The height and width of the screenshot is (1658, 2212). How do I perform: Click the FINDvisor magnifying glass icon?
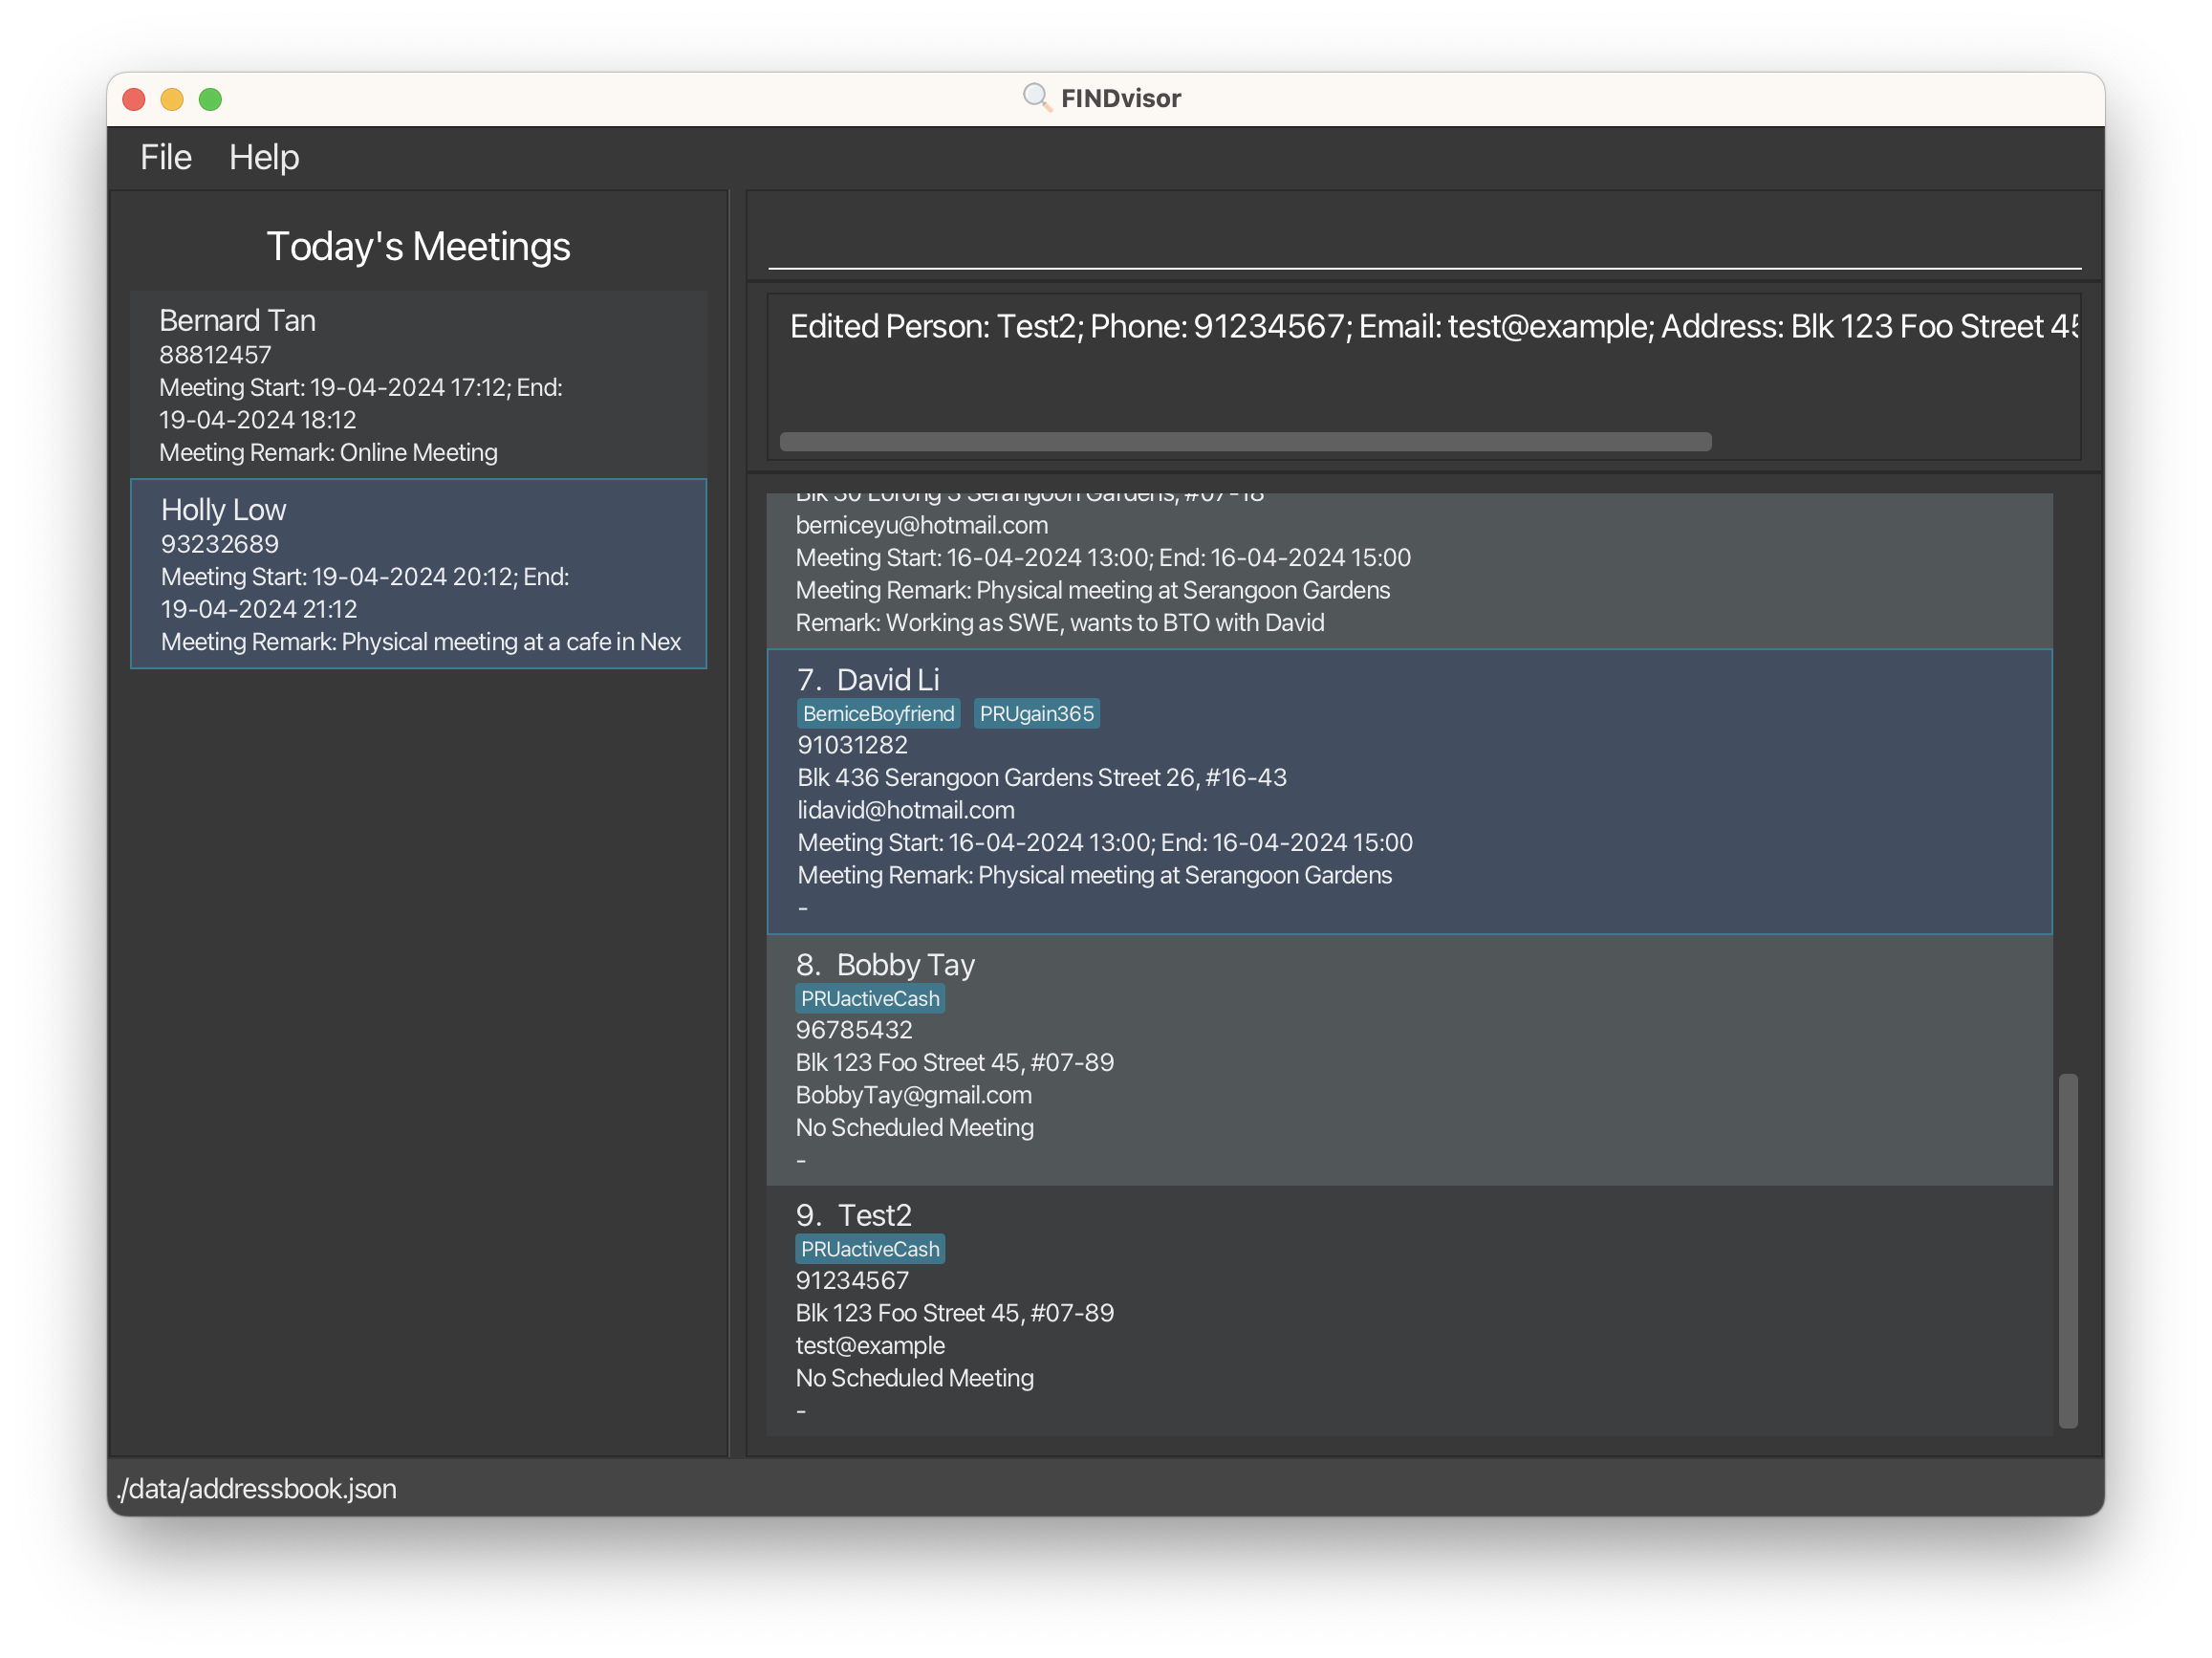point(1037,98)
